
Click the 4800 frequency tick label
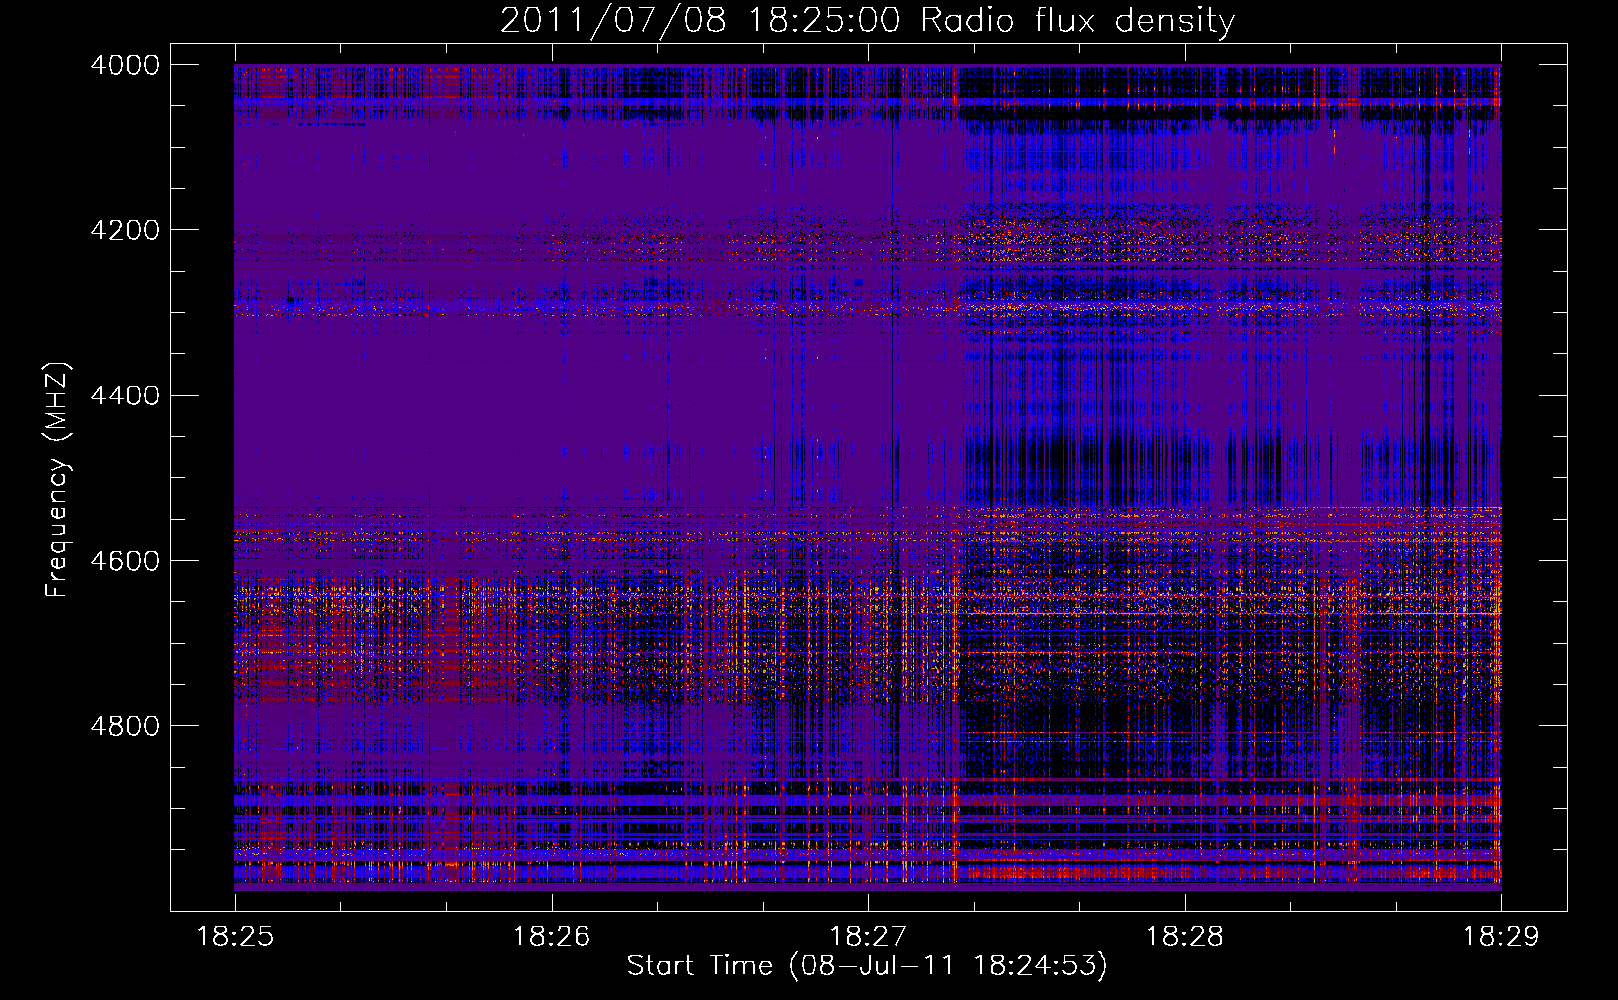coord(125,726)
